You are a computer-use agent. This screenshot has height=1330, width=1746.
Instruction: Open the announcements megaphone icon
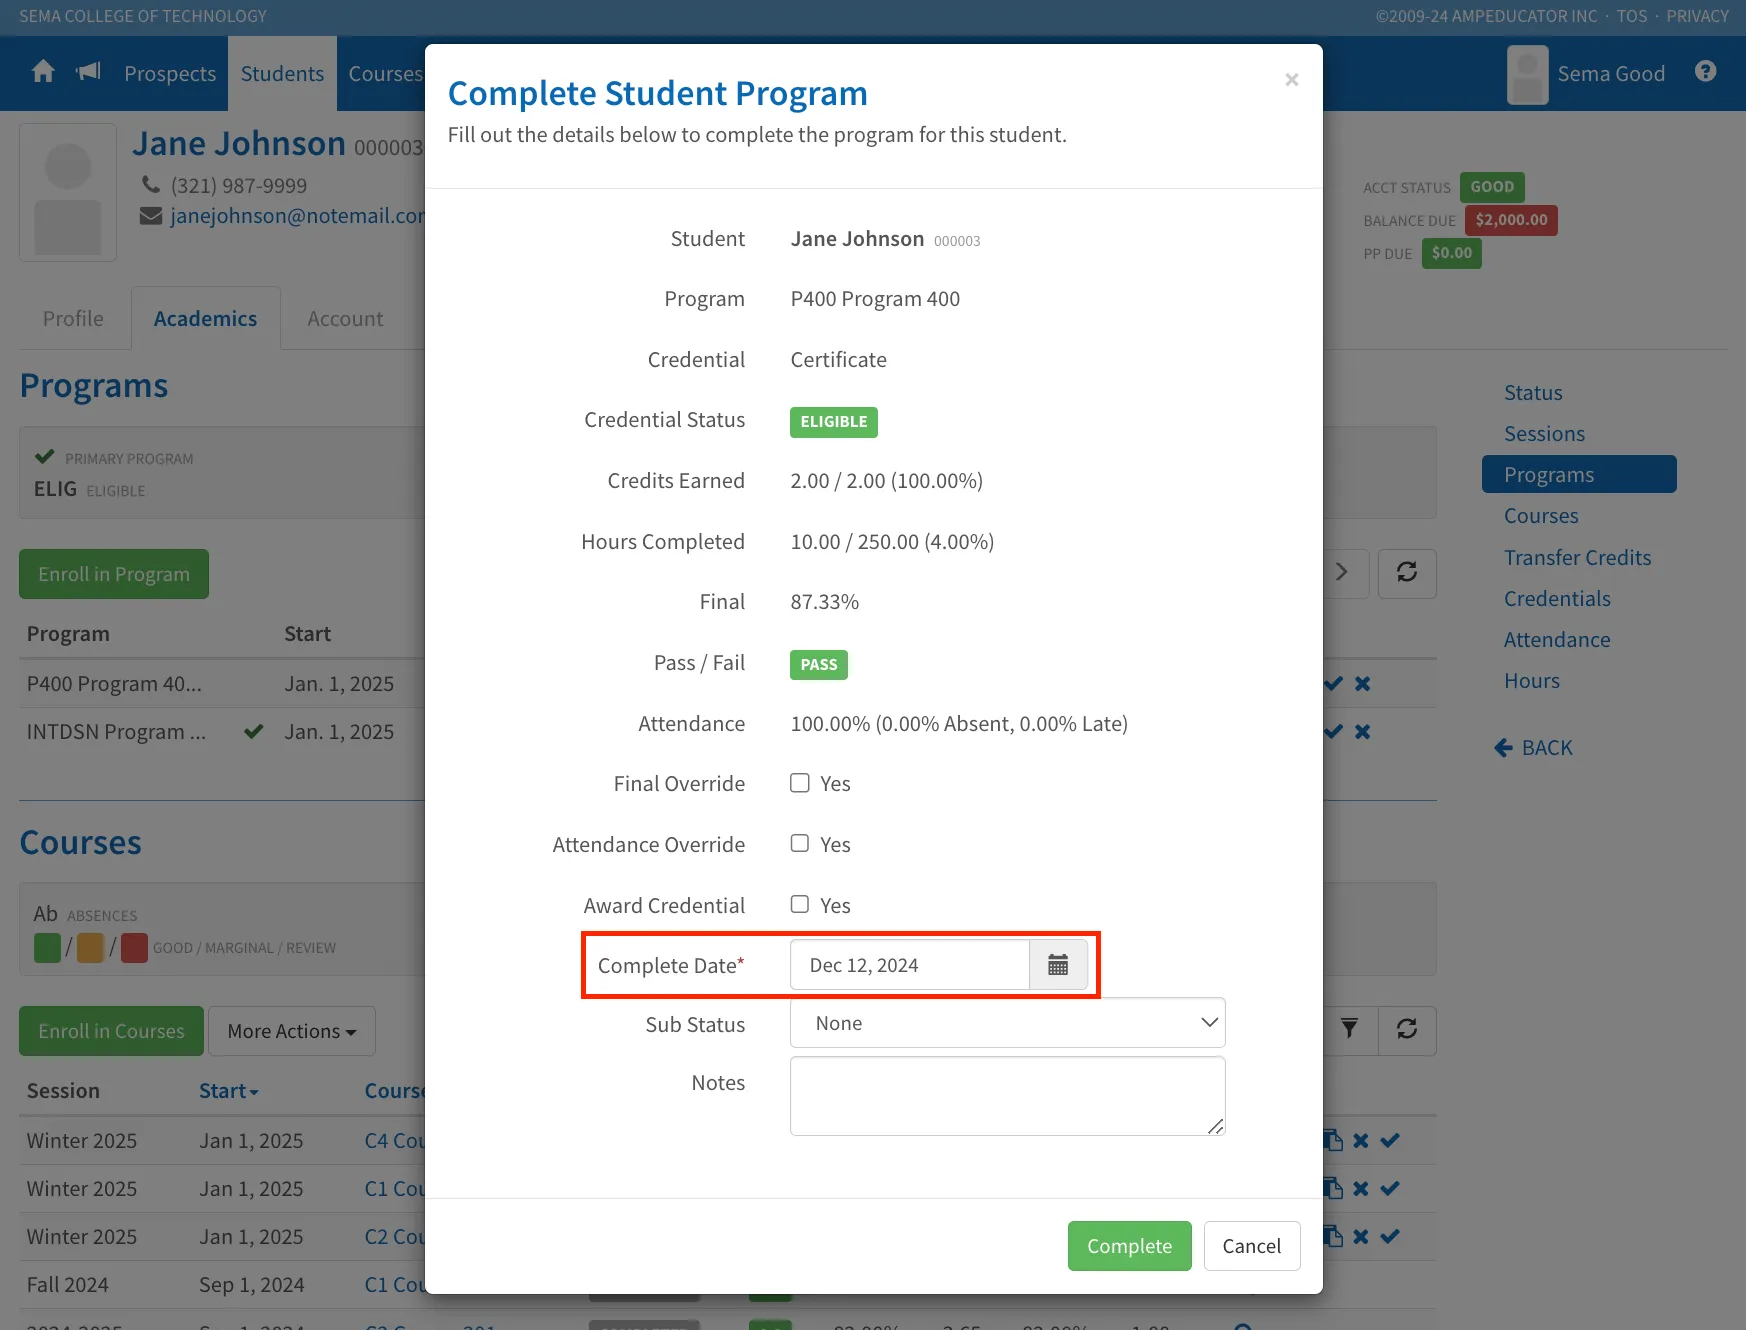89,72
